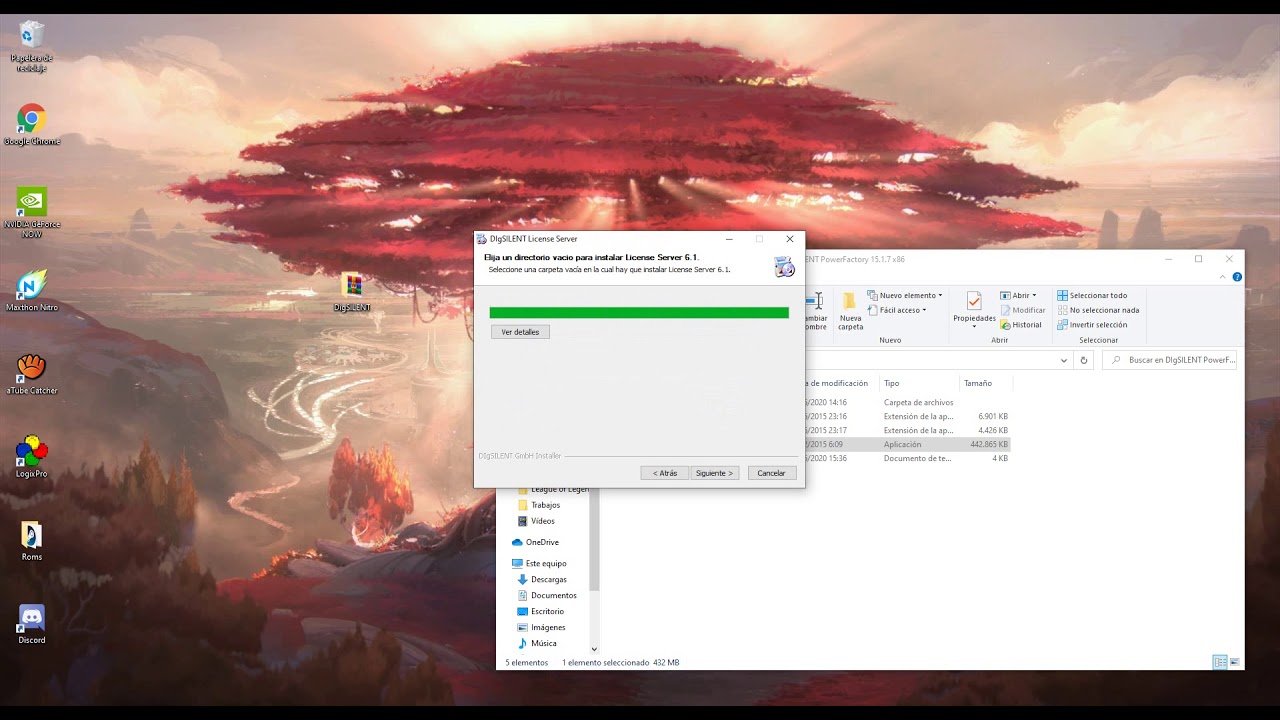
Task: Click the Siguiente button in installer
Action: point(715,473)
